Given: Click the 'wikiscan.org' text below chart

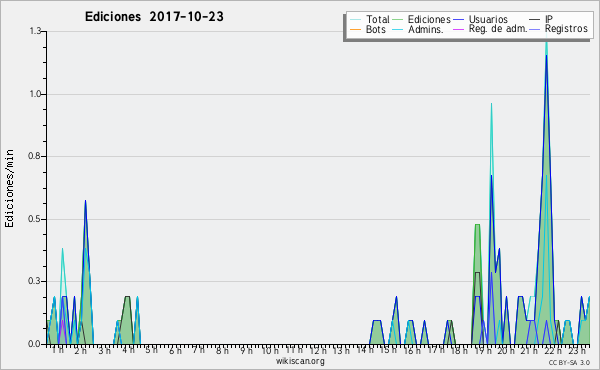Looking at the screenshot, I should coord(300,361).
